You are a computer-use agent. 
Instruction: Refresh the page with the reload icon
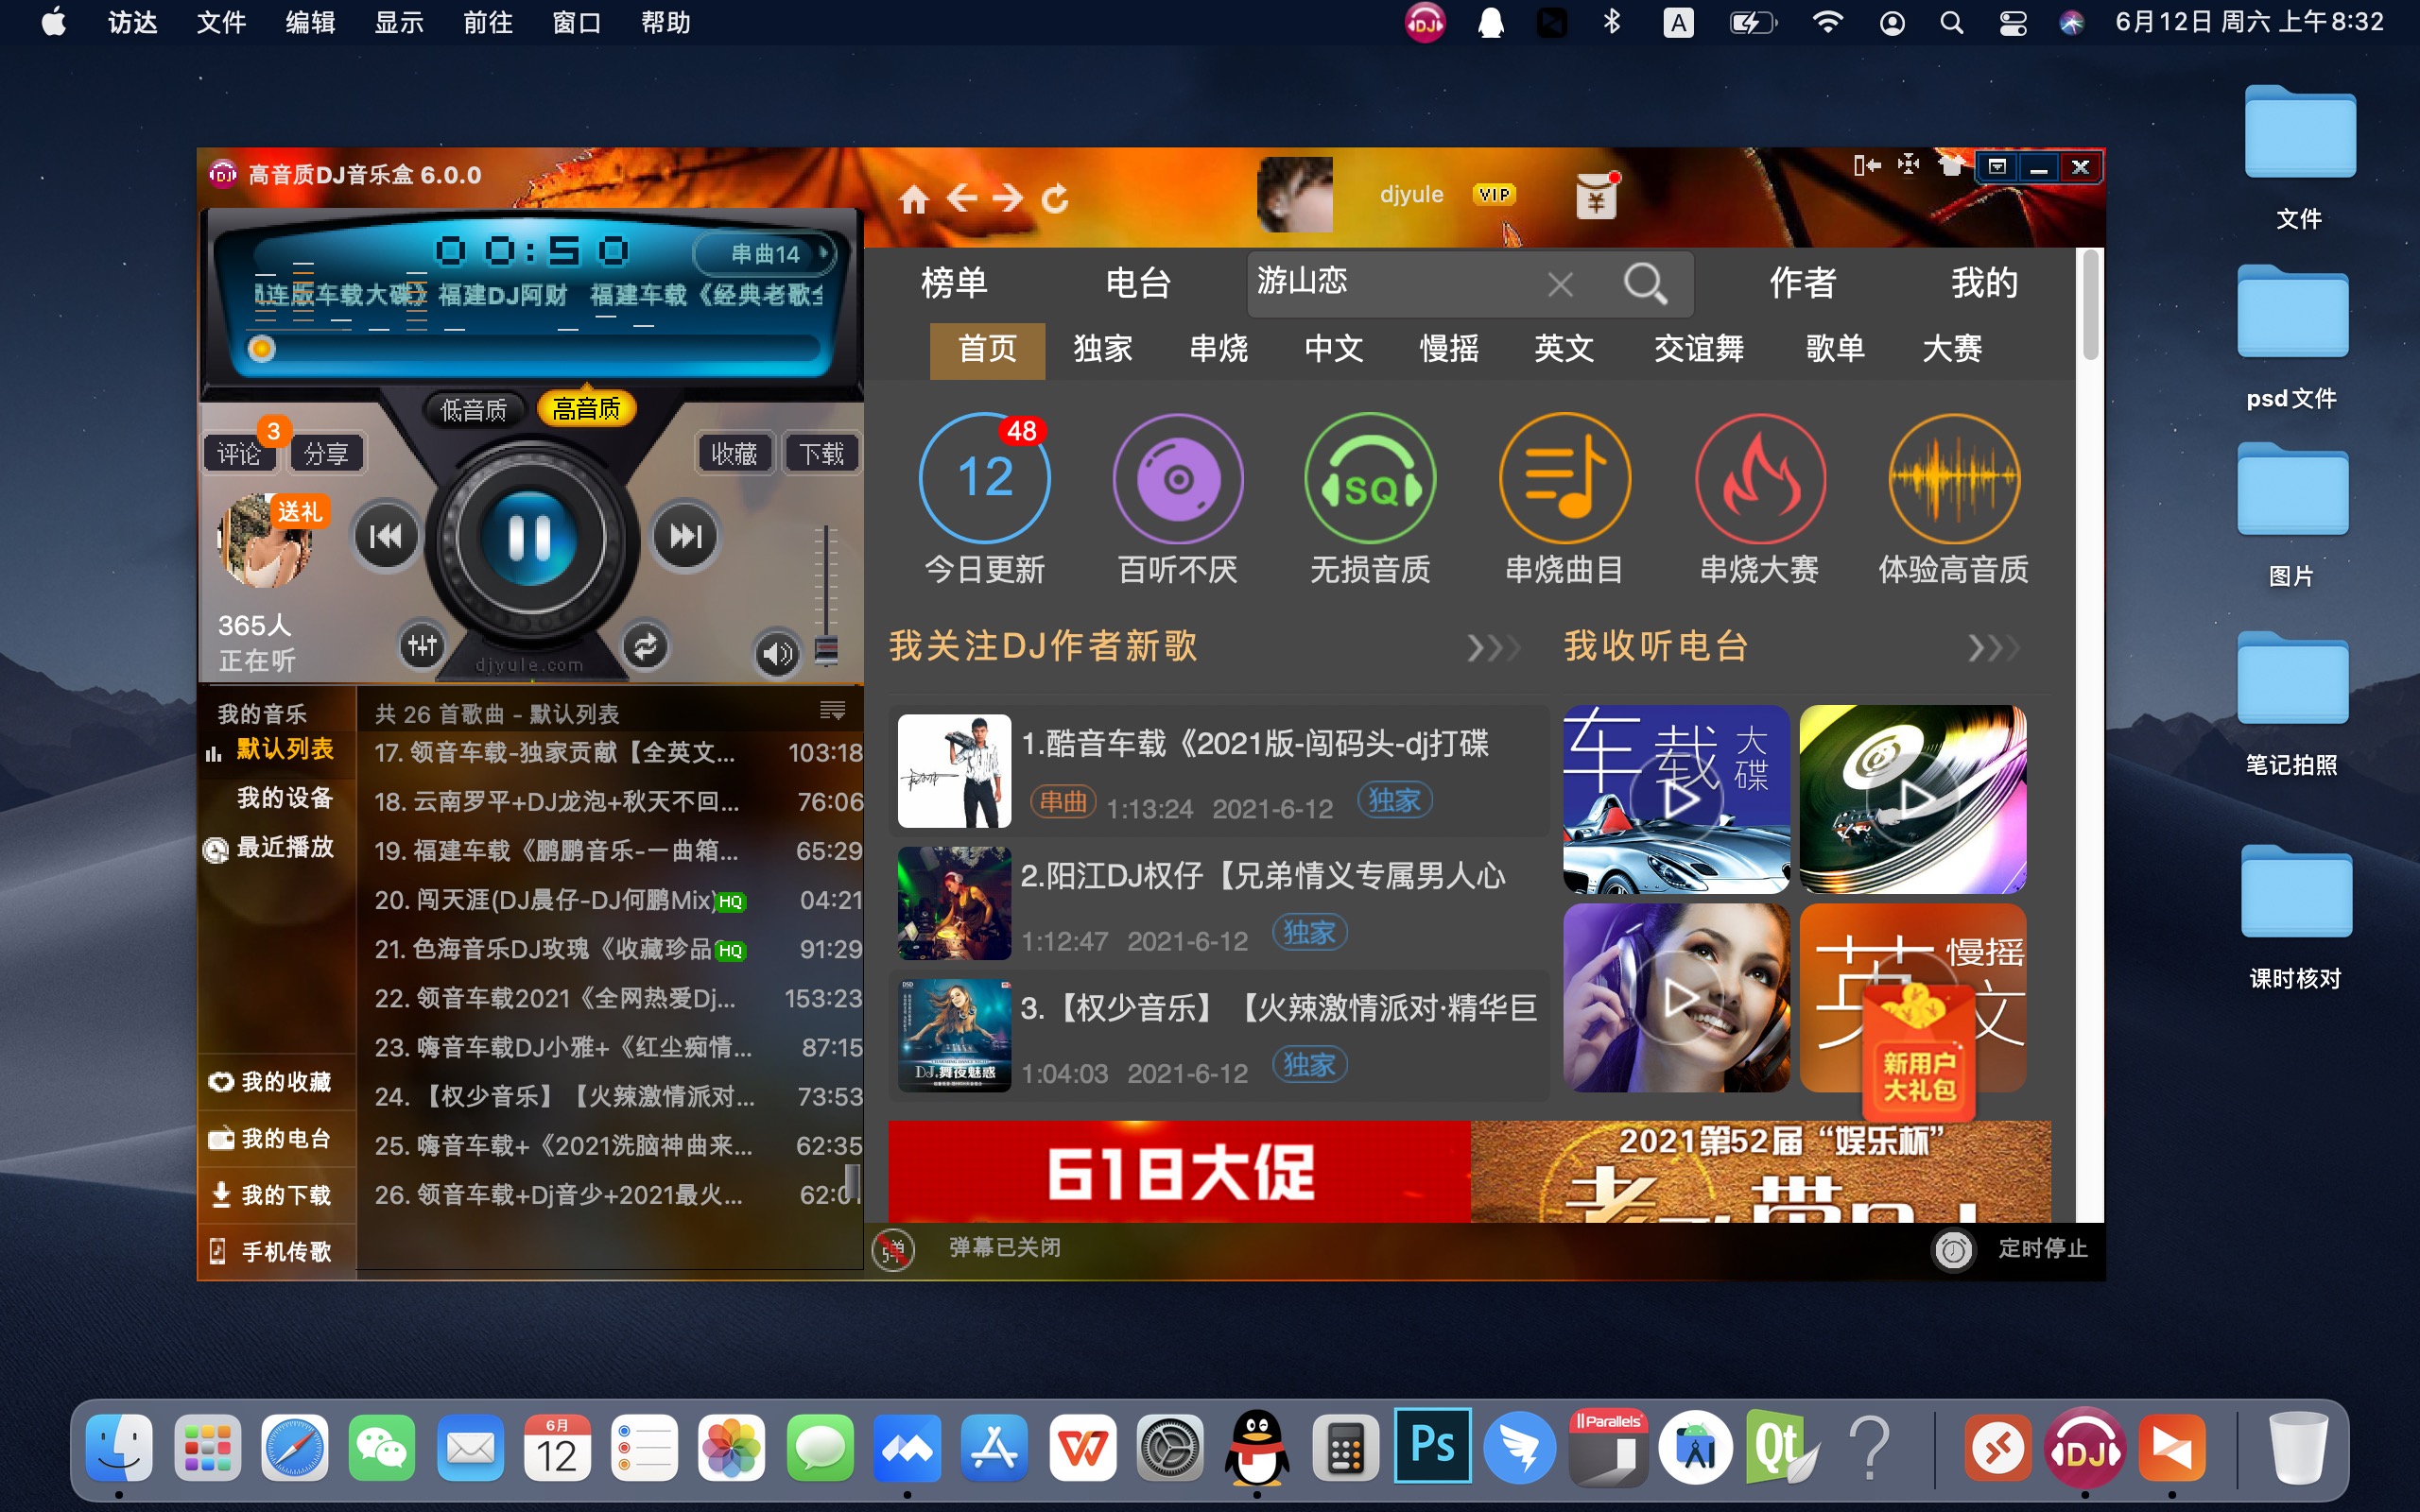click(x=1055, y=198)
